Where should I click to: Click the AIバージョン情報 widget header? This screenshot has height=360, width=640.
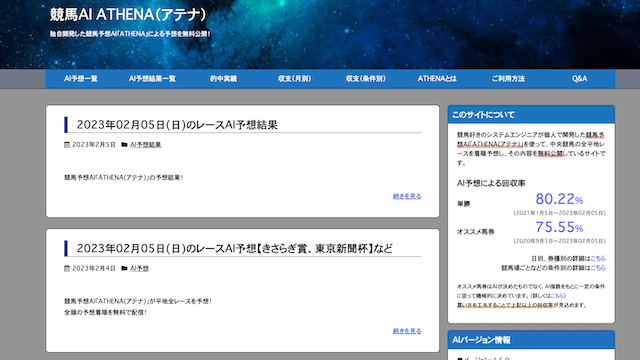pos(531,340)
